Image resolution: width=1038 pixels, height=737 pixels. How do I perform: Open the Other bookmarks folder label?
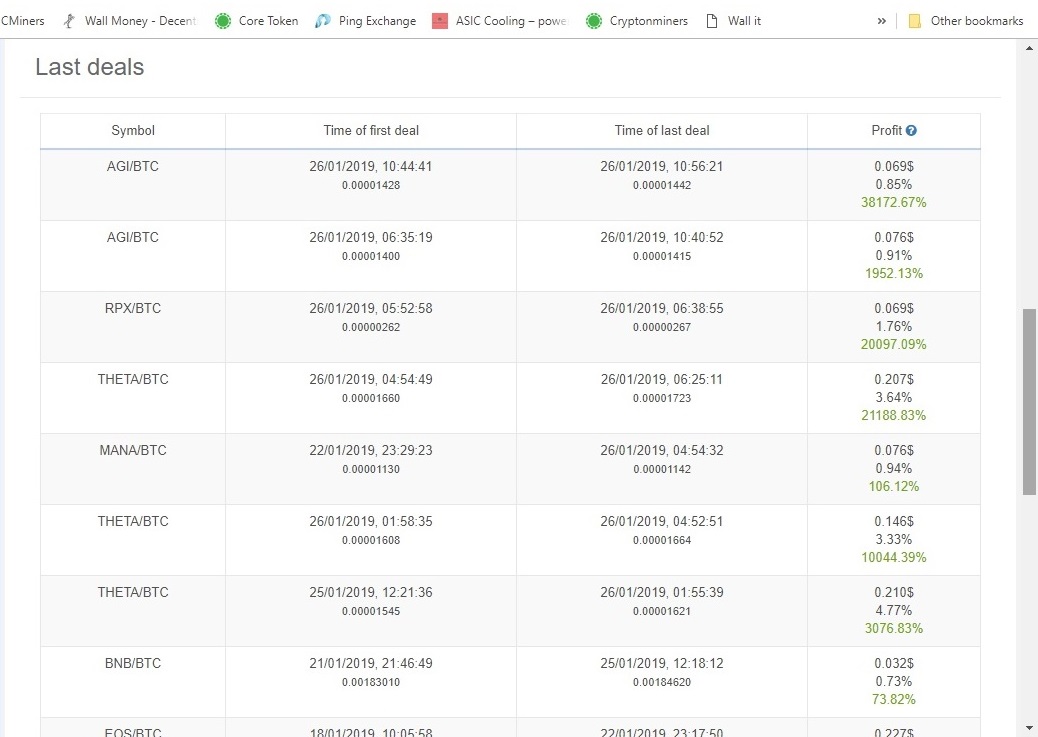click(976, 21)
